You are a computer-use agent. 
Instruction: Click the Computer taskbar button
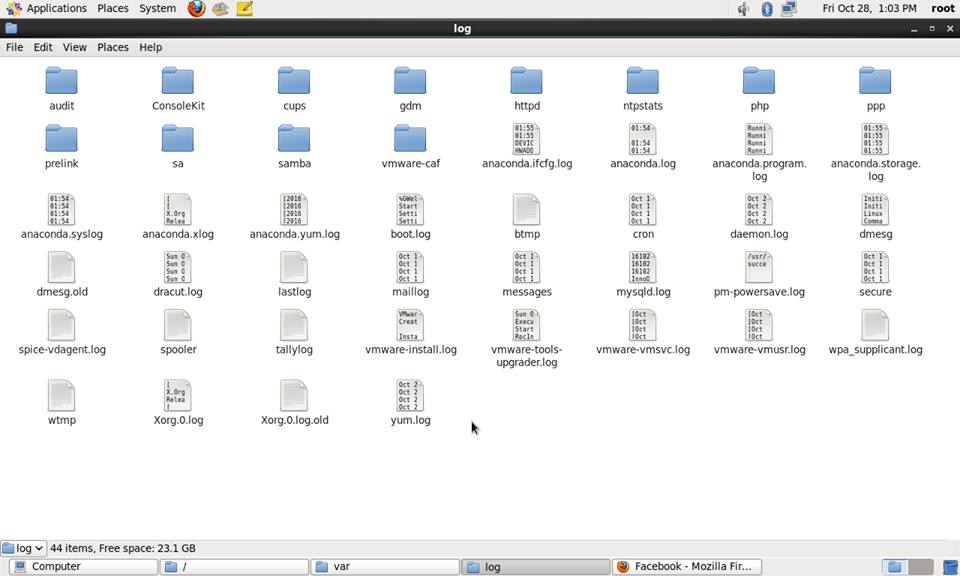tap(80, 566)
